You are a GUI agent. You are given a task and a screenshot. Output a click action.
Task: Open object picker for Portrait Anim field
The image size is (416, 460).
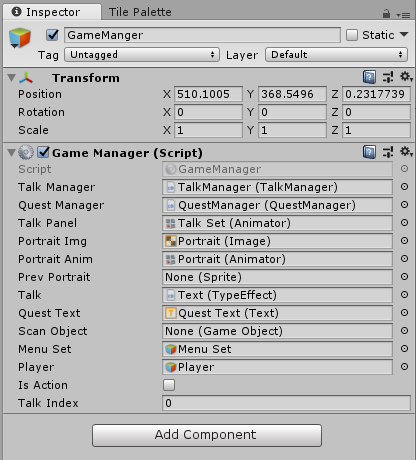404,259
